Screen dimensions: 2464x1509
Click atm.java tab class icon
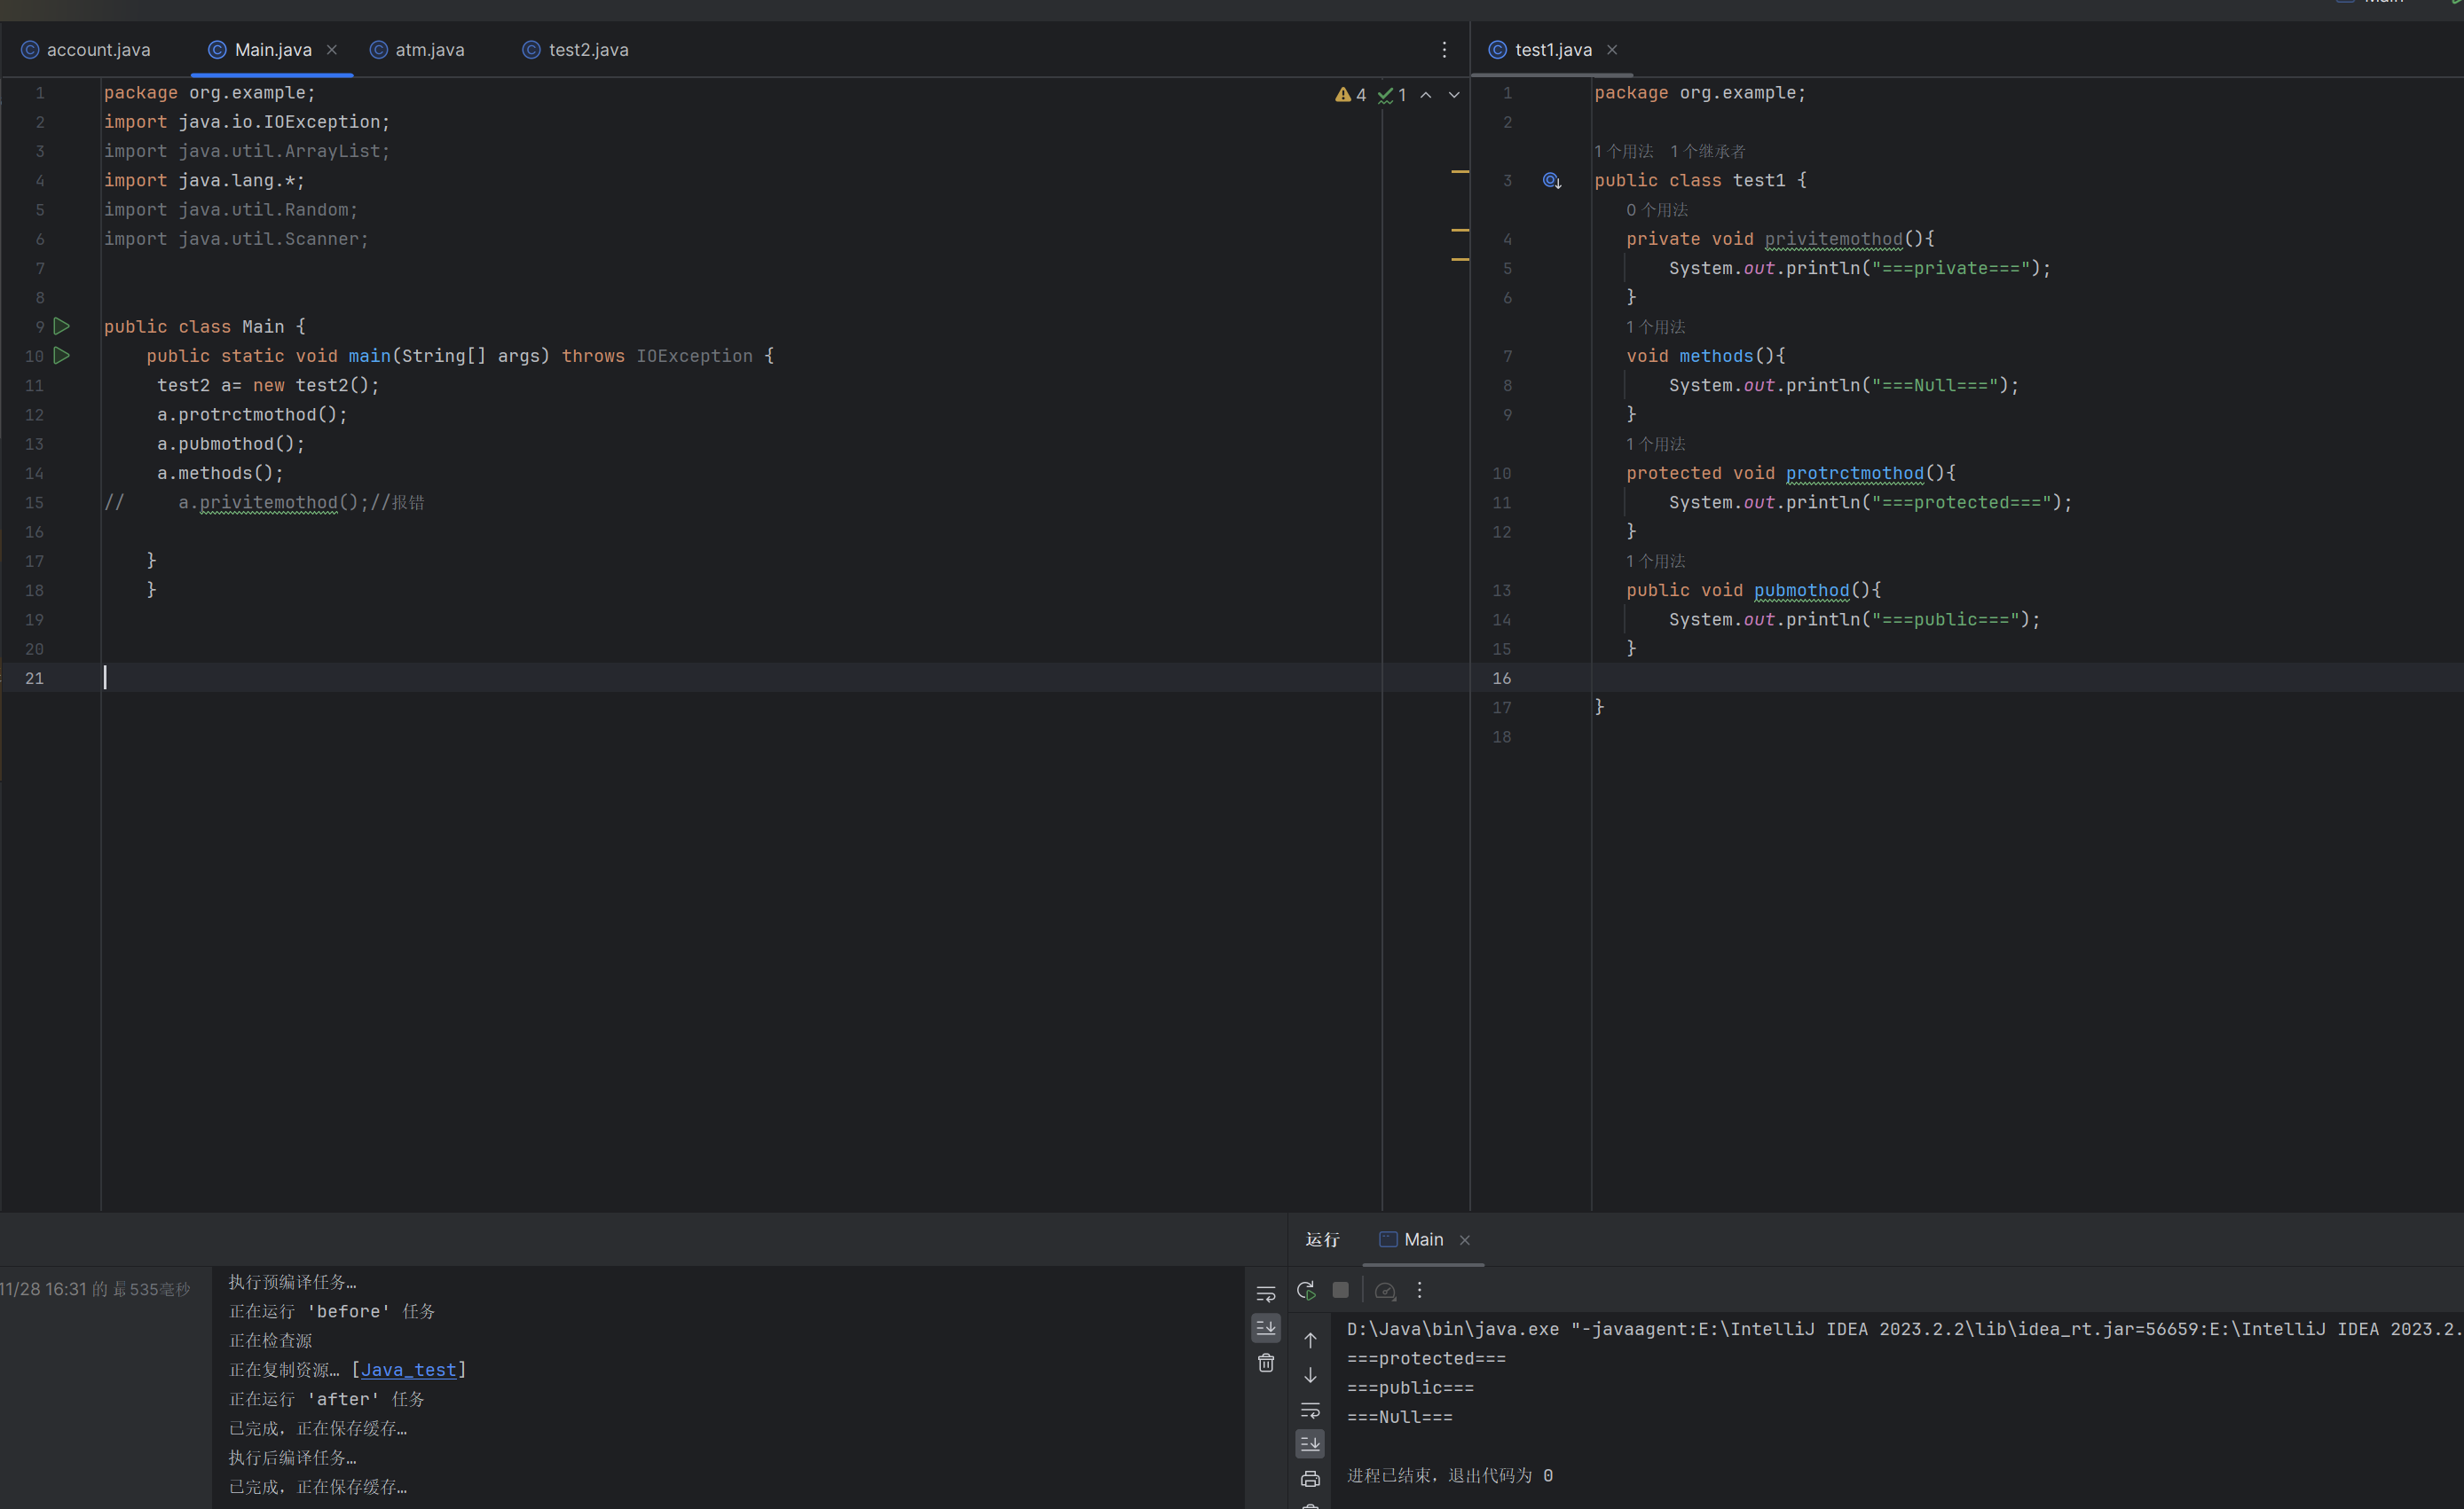[x=379, y=49]
